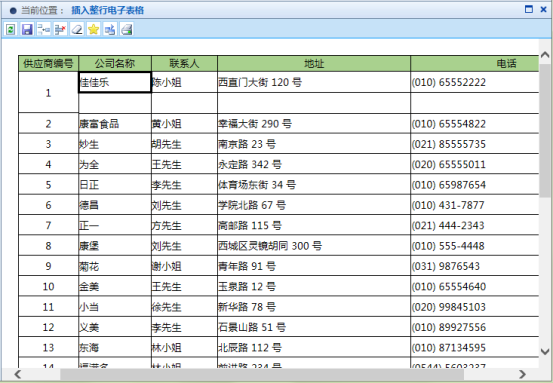This screenshot has width=553, height=383.
Task: Select the cell 妙生
Action: click(115, 144)
